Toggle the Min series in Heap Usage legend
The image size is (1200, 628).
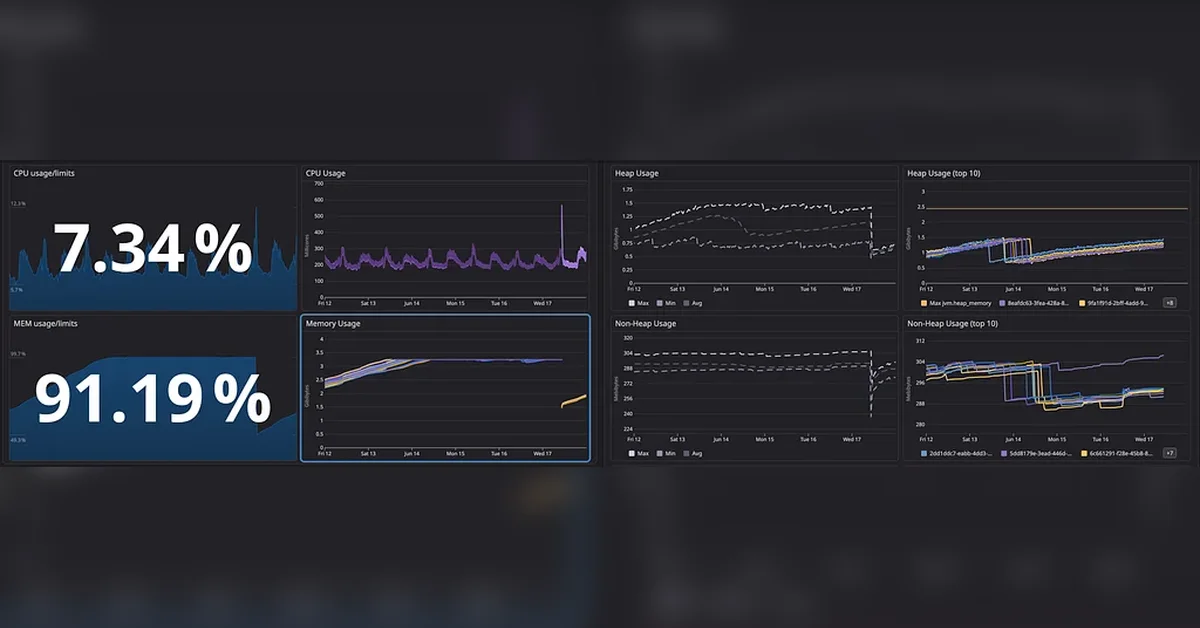tap(666, 301)
